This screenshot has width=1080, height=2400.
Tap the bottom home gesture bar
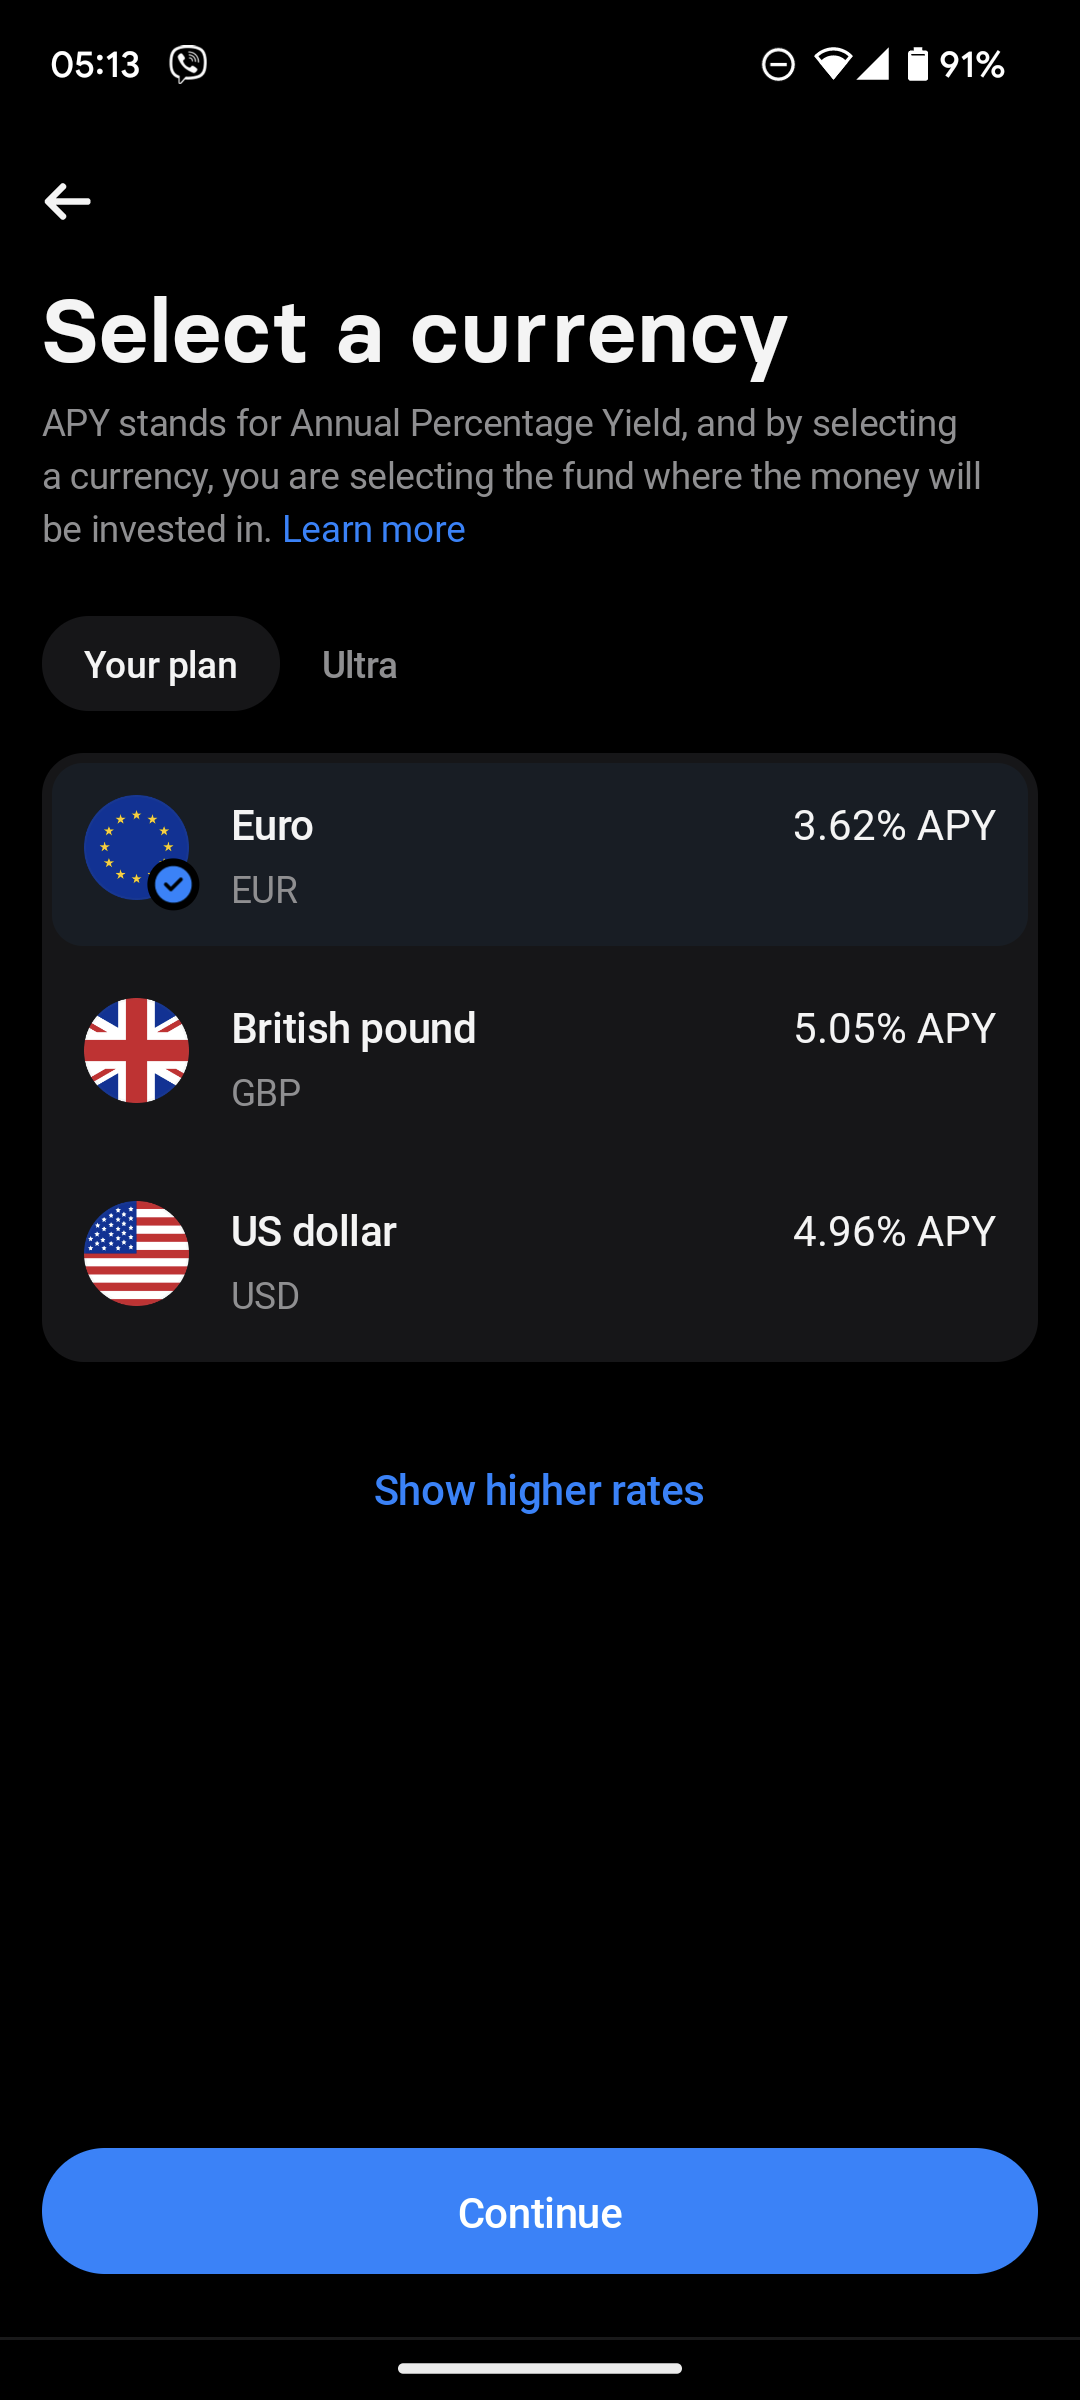pos(540,2368)
